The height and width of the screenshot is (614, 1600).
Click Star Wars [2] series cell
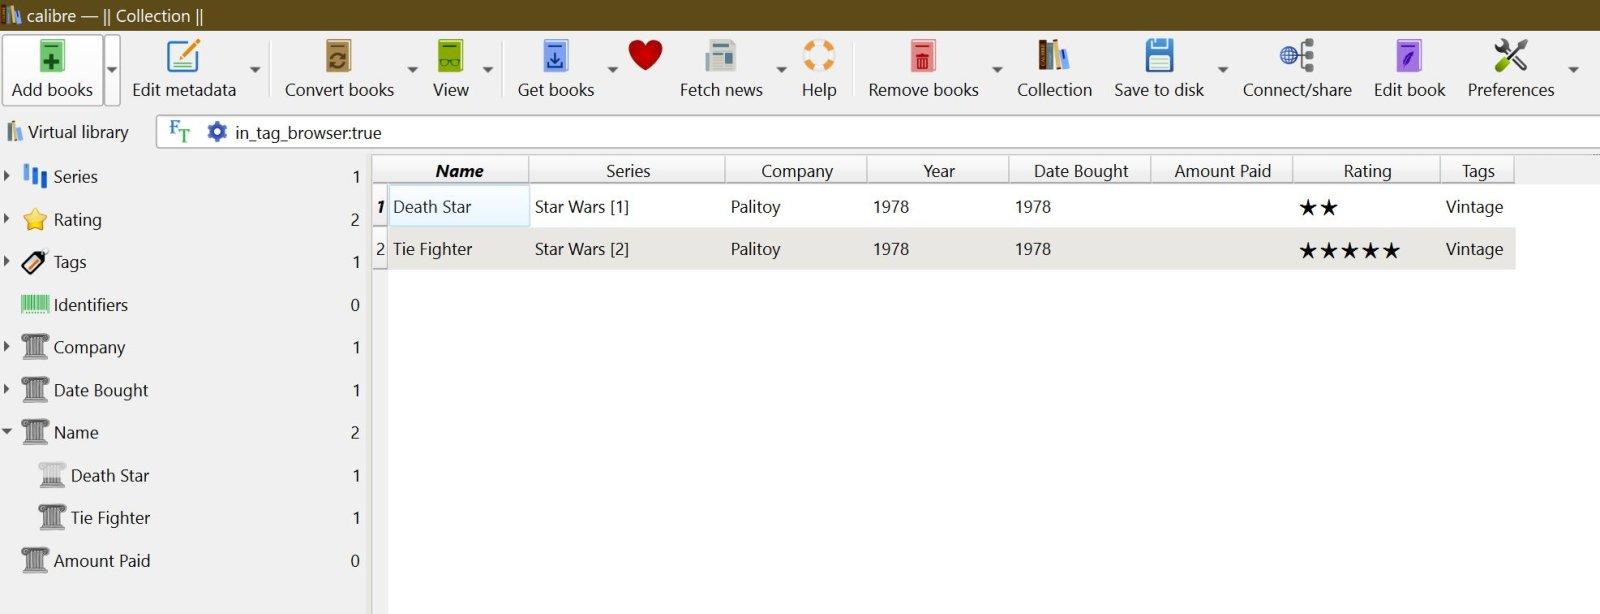(627, 249)
